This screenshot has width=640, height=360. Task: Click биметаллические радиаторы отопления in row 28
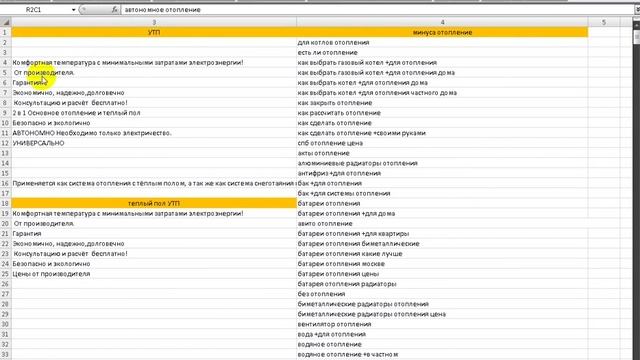click(x=442, y=304)
